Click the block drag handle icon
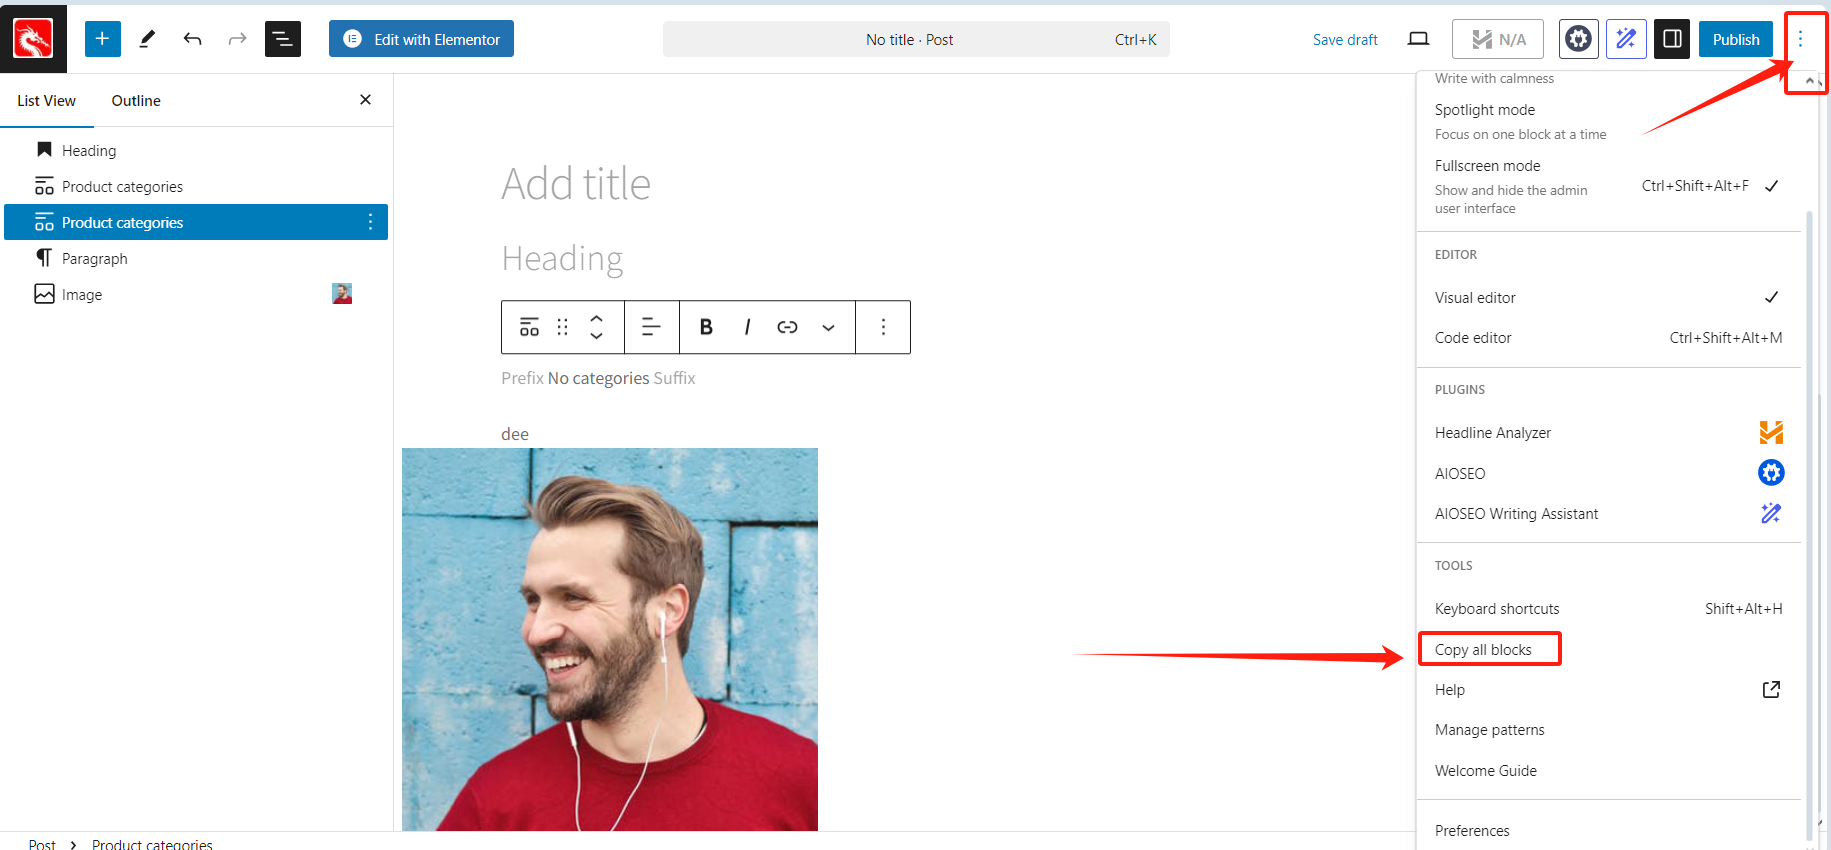This screenshot has height=850, width=1831. (x=563, y=327)
